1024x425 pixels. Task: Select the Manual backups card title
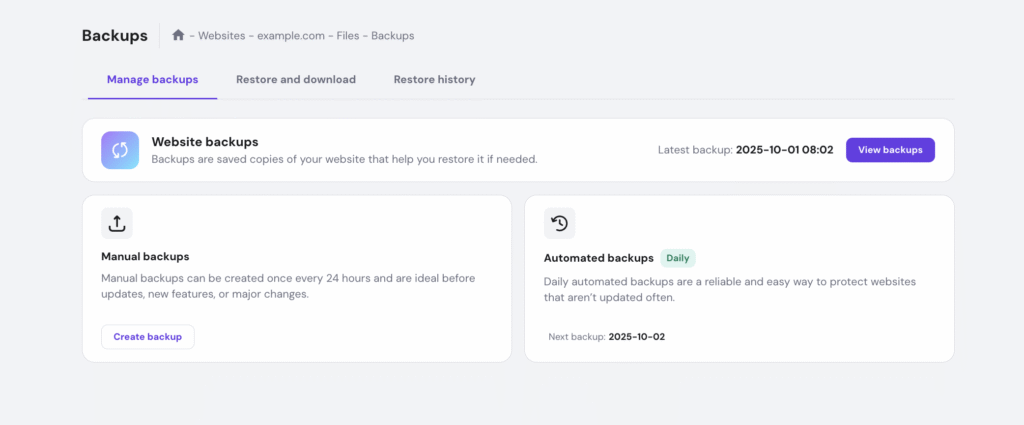145,257
